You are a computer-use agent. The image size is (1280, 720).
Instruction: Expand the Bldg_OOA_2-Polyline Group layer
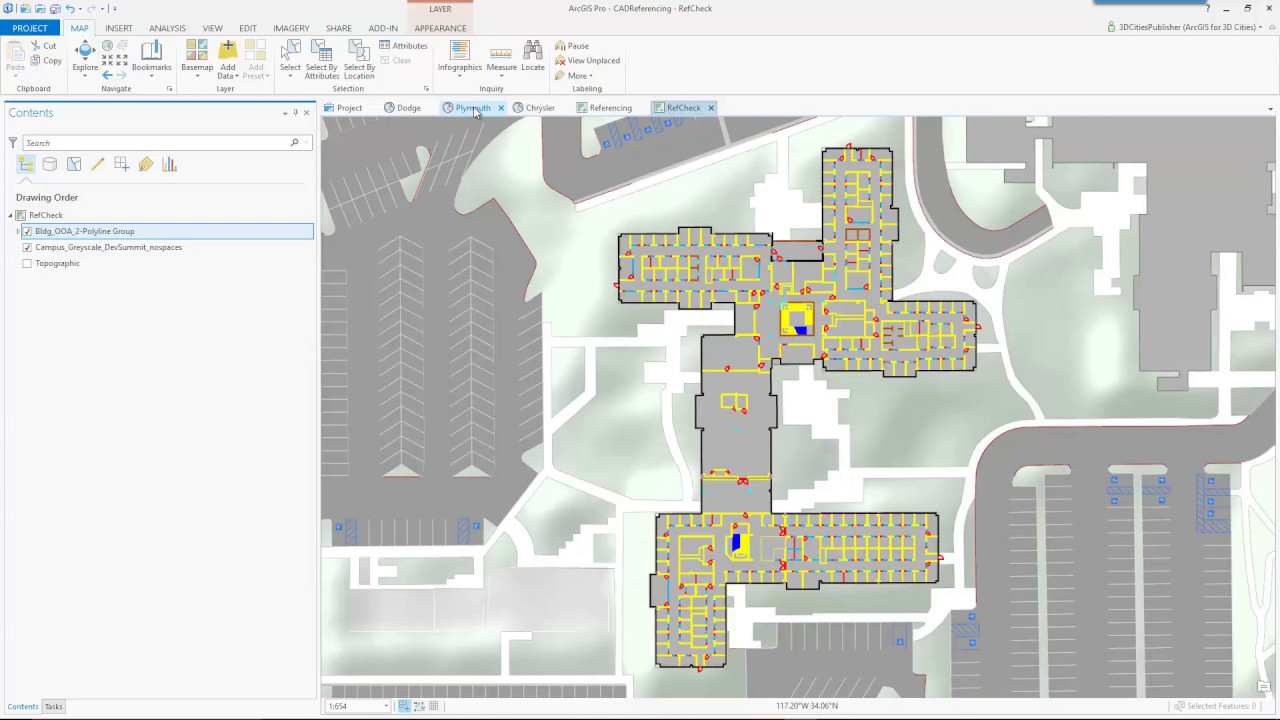[x=18, y=231]
